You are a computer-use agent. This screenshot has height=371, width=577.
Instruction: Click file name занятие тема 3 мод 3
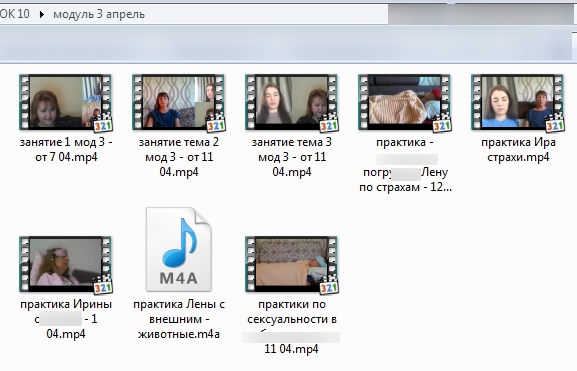(292, 157)
